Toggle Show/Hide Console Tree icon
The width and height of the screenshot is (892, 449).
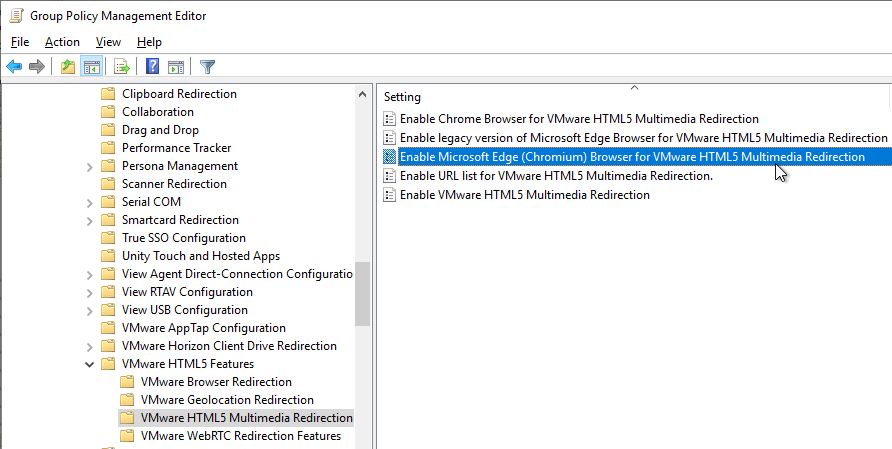coord(92,67)
